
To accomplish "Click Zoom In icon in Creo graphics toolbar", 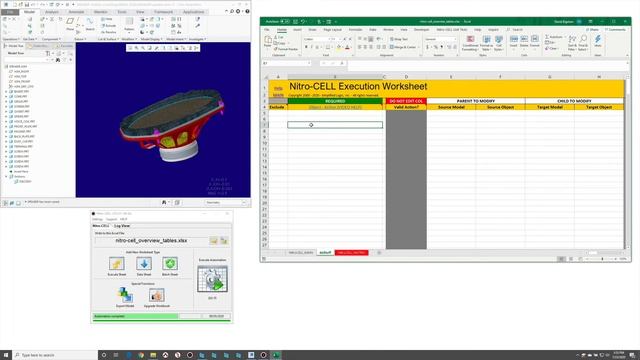I will pos(137,48).
